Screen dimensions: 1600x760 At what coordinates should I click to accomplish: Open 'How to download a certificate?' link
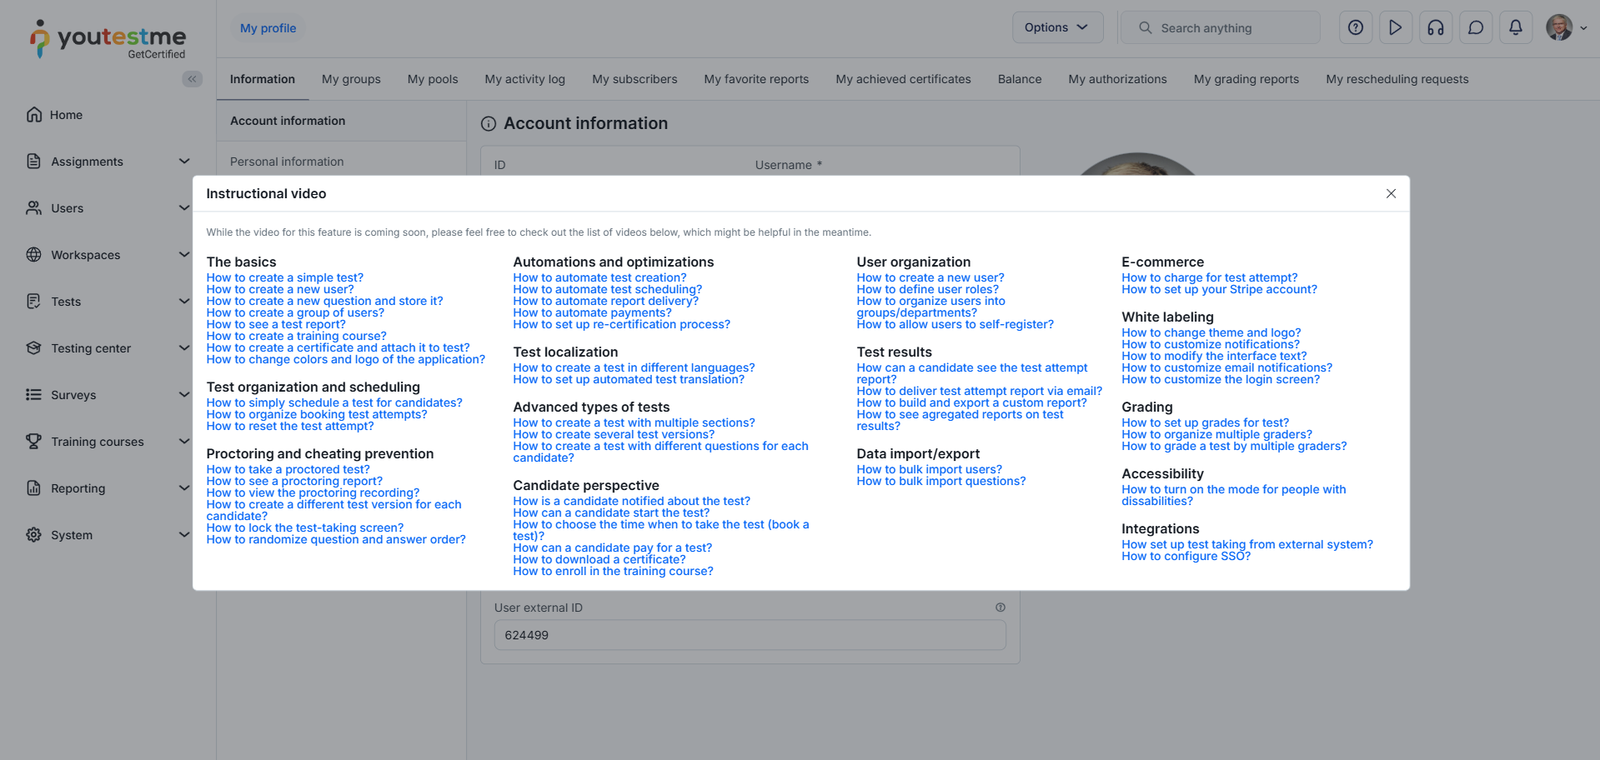point(599,560)
